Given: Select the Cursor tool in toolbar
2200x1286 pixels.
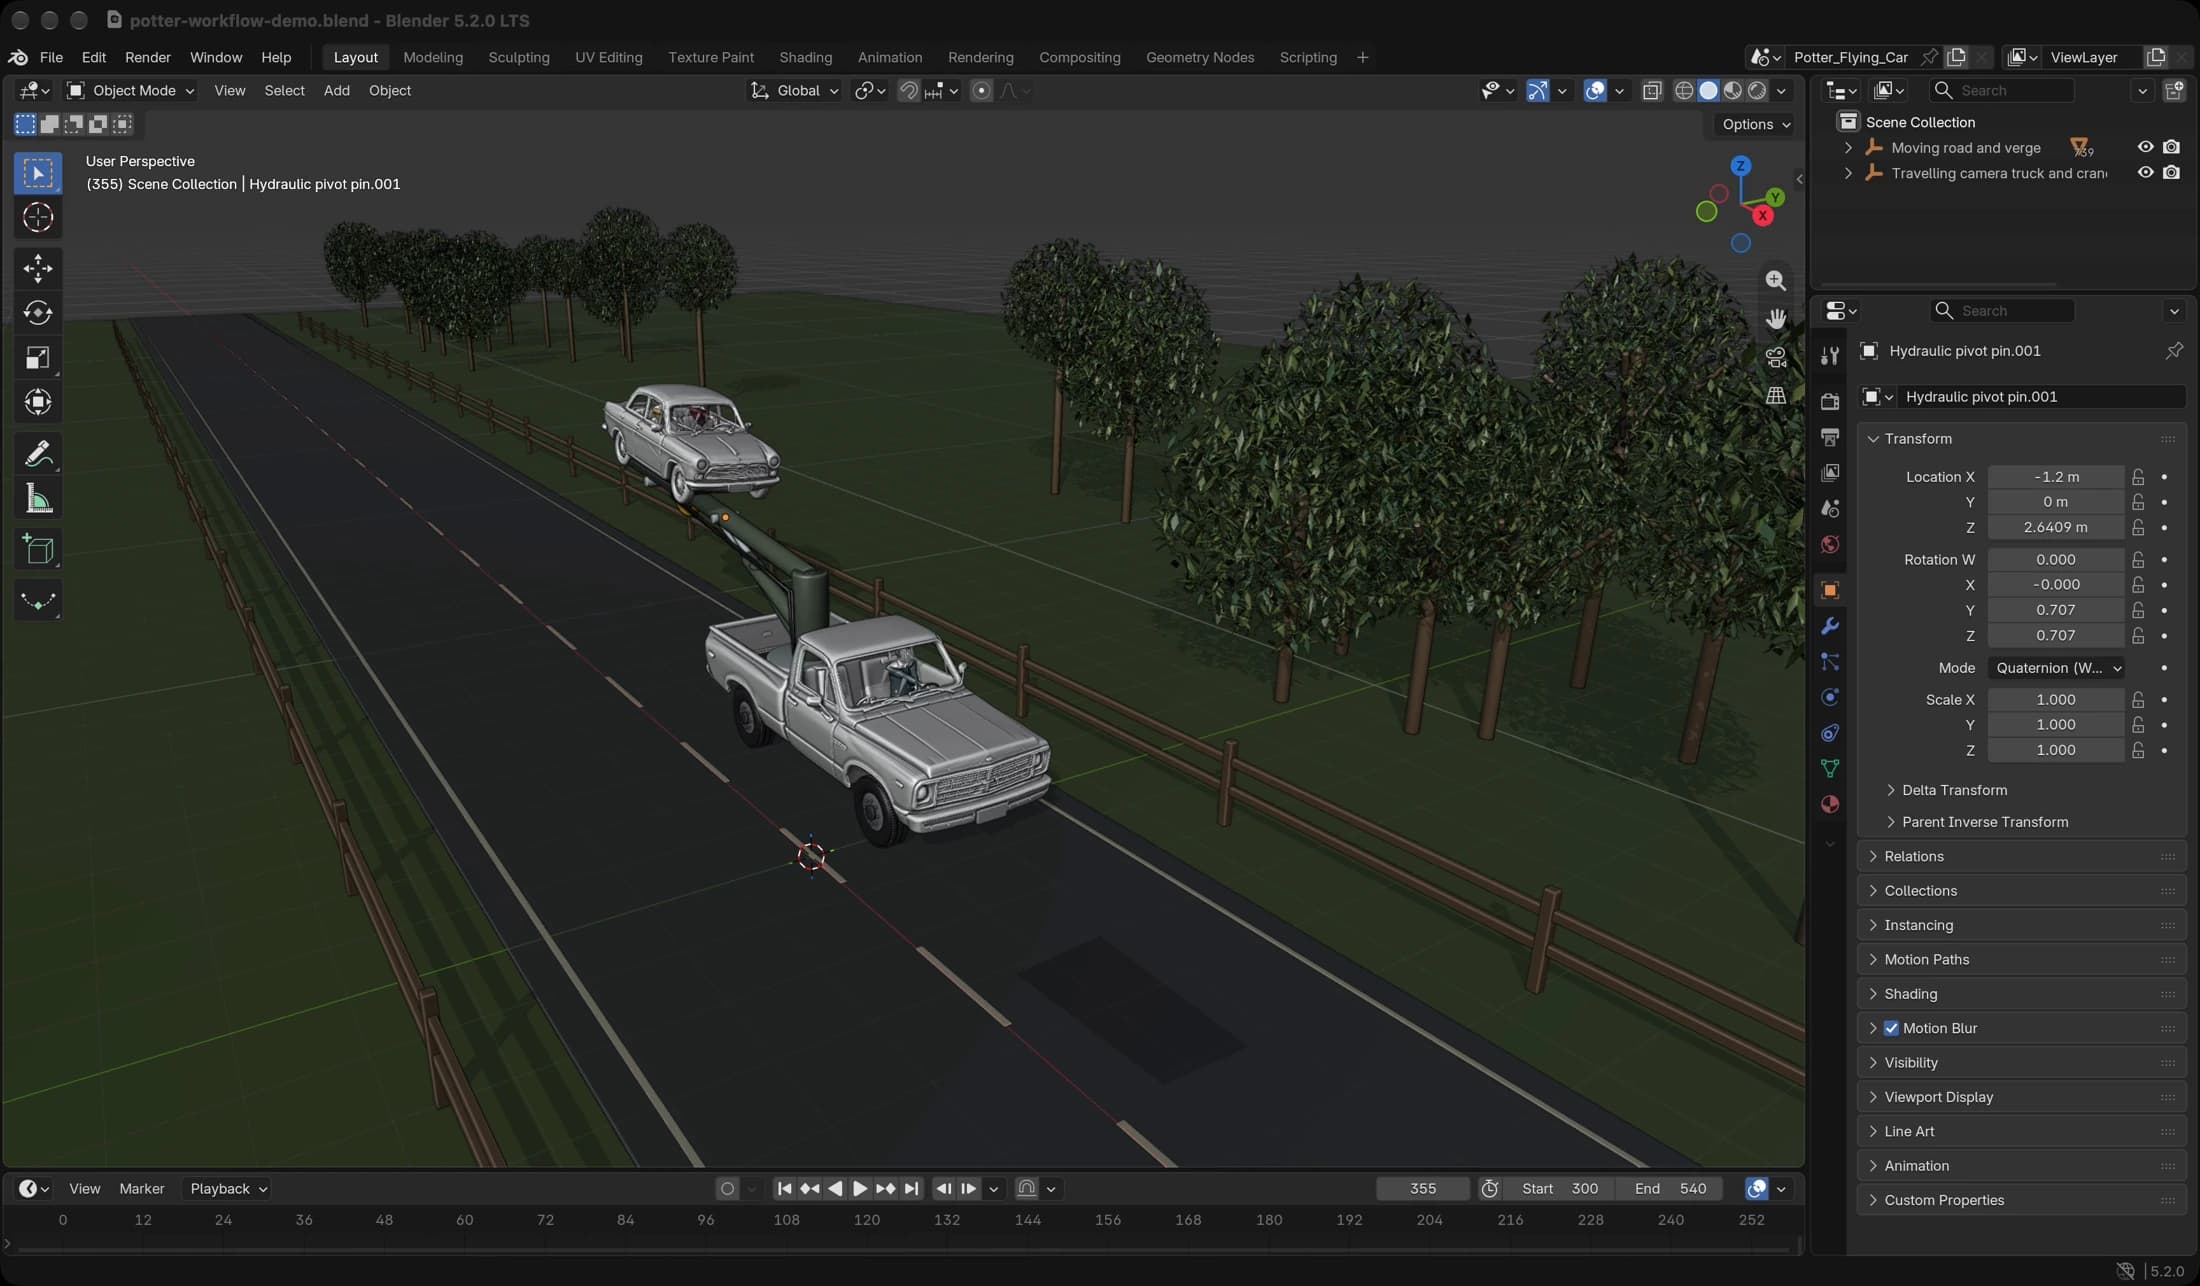Looking at the screenshot, I should click(38, 217).
